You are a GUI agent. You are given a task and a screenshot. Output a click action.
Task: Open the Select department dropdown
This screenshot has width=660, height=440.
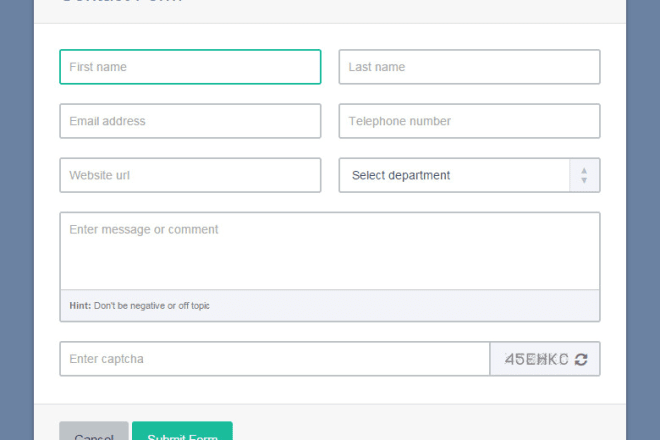[469, 175]
